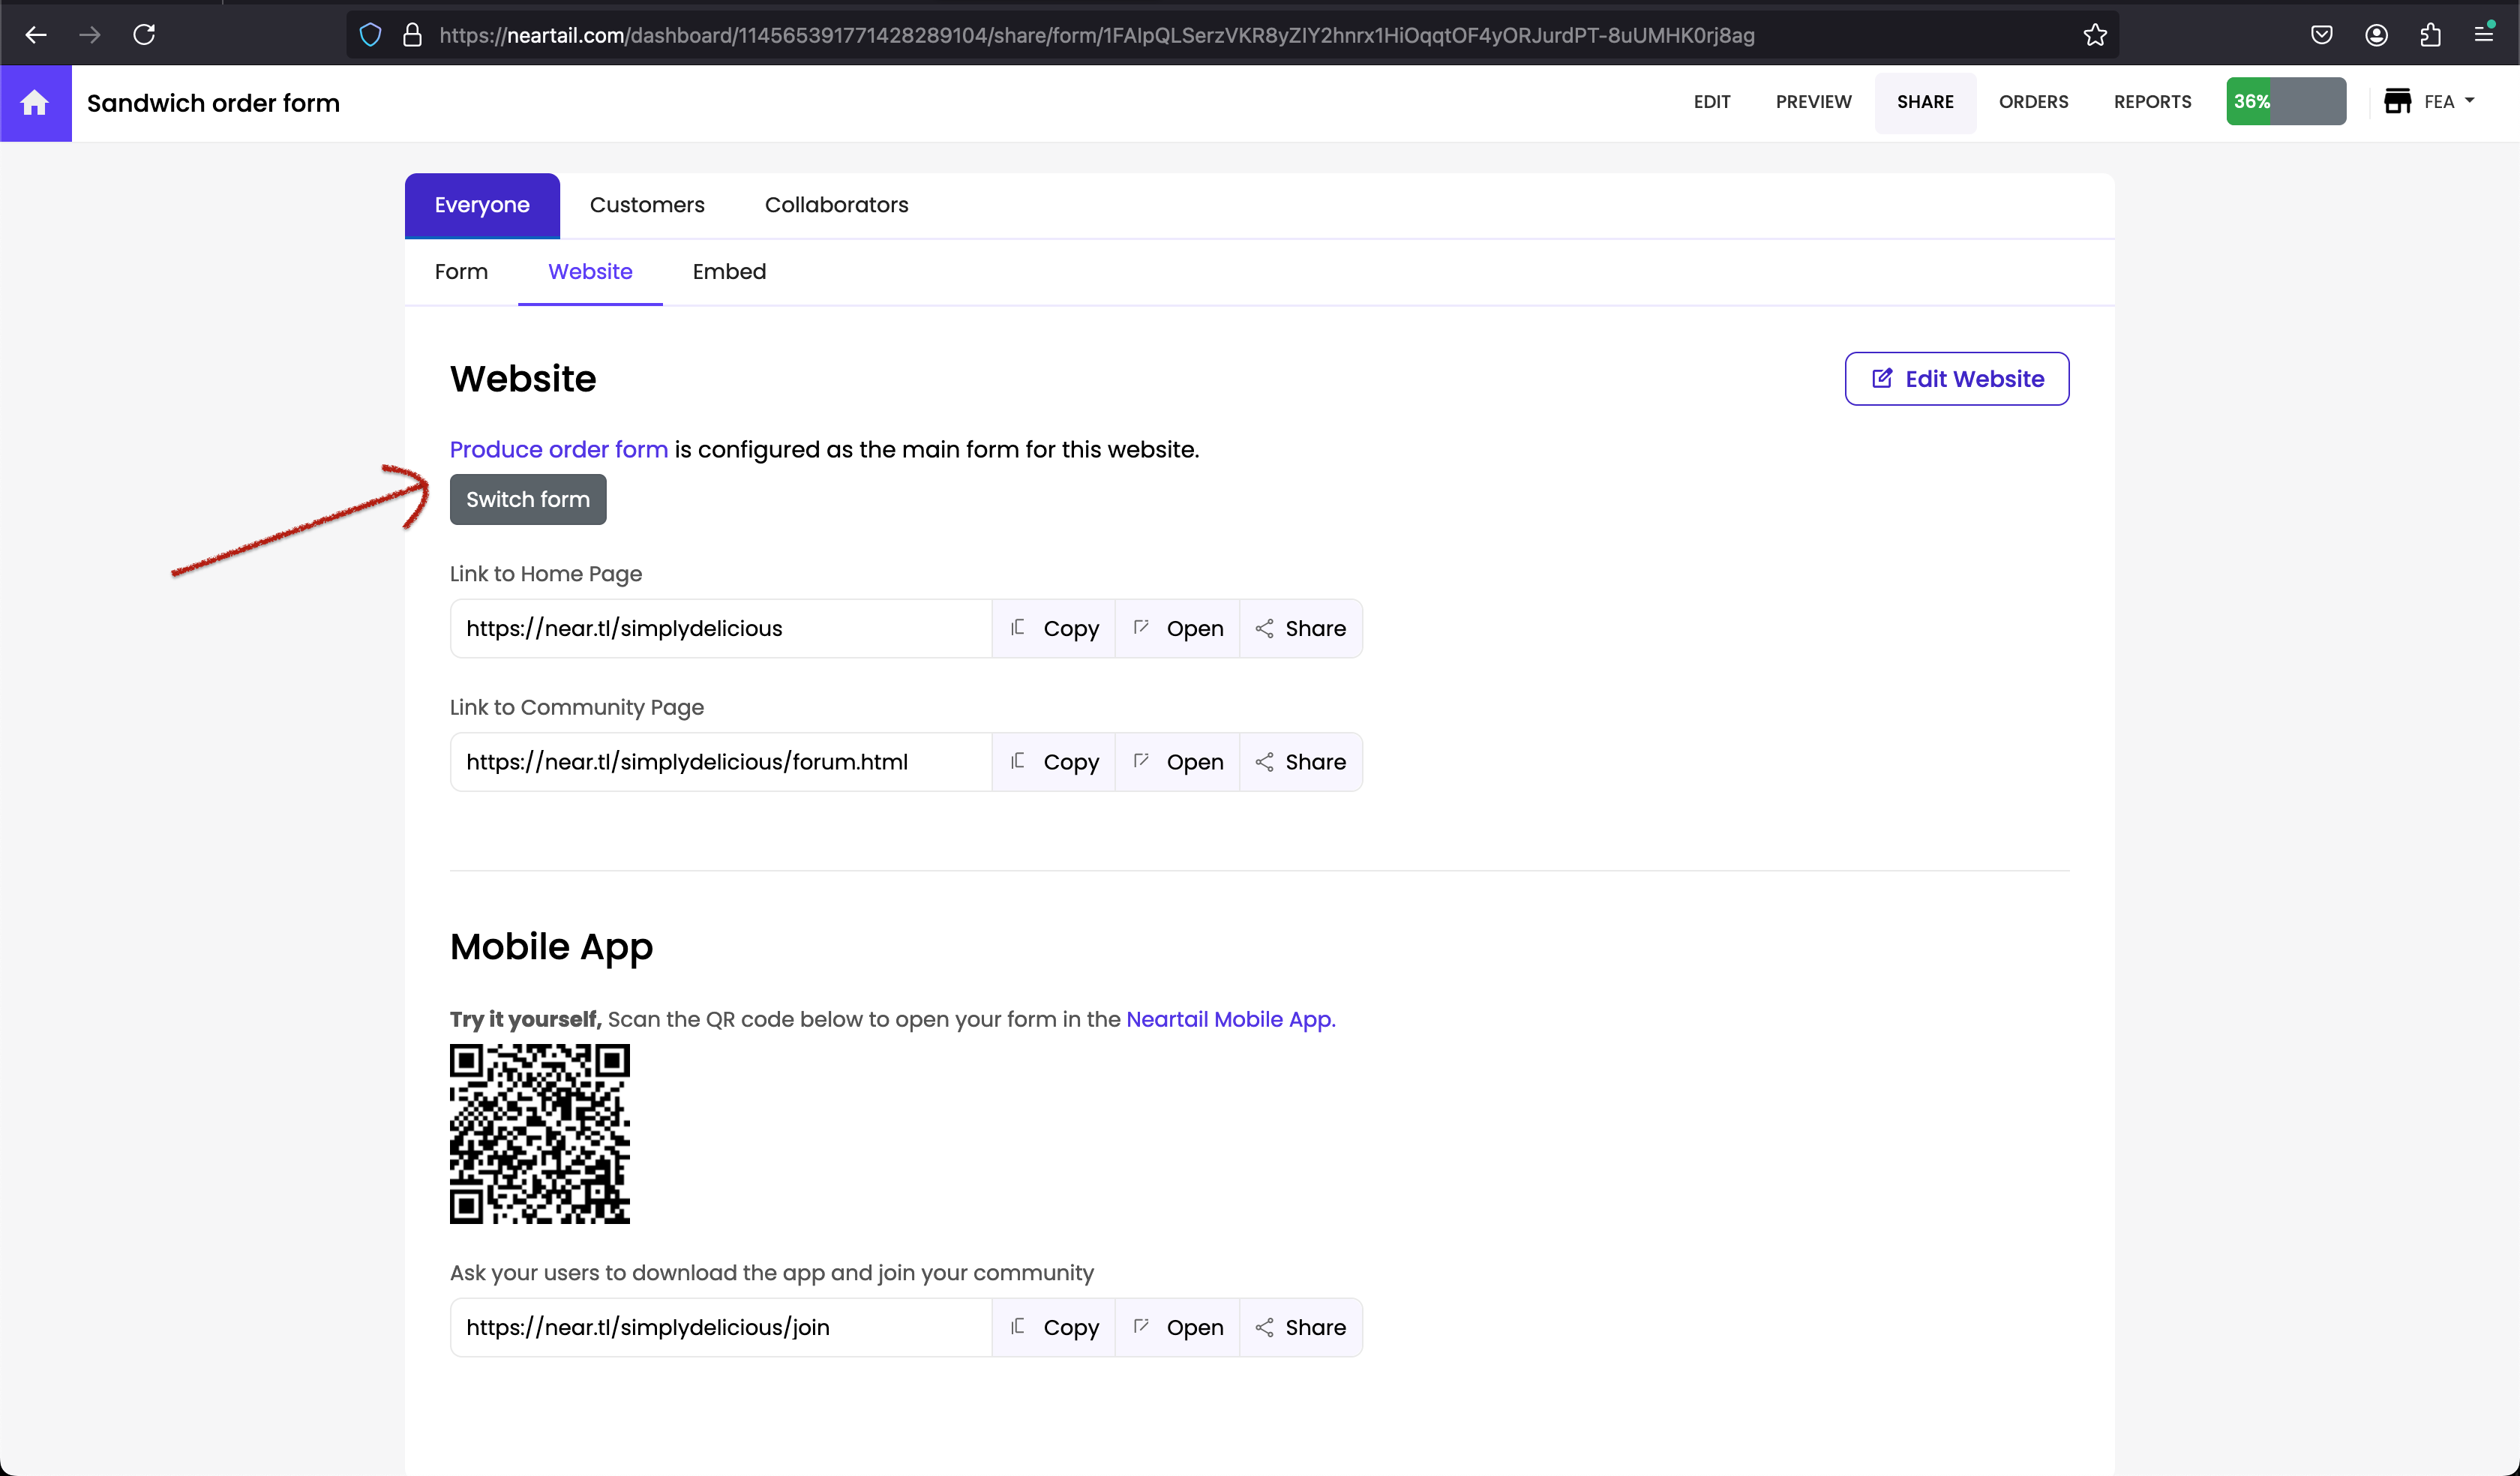Screen dimensions: 2520x1476
Task: Click the Edit Website button
Action: pos(1956,379)
